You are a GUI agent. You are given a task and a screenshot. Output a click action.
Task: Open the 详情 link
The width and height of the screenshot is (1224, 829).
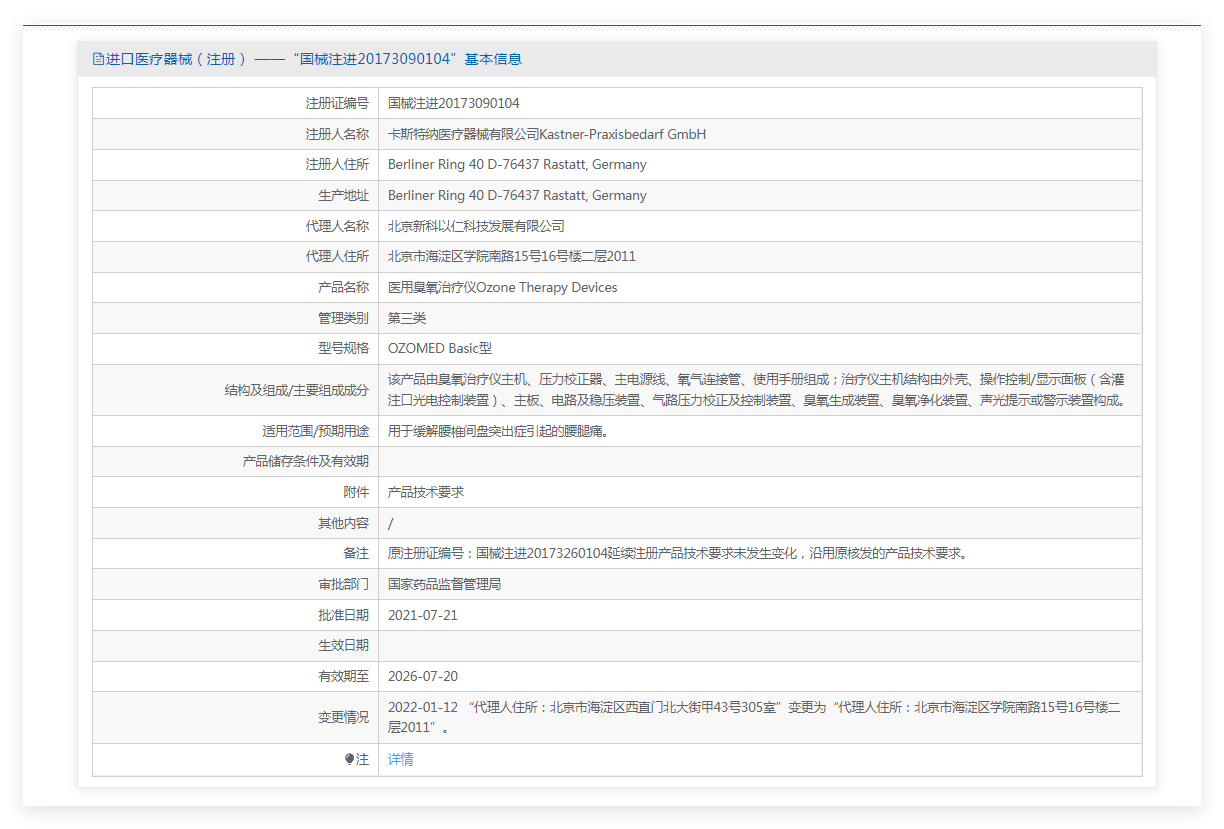click(x=401, y=760)
